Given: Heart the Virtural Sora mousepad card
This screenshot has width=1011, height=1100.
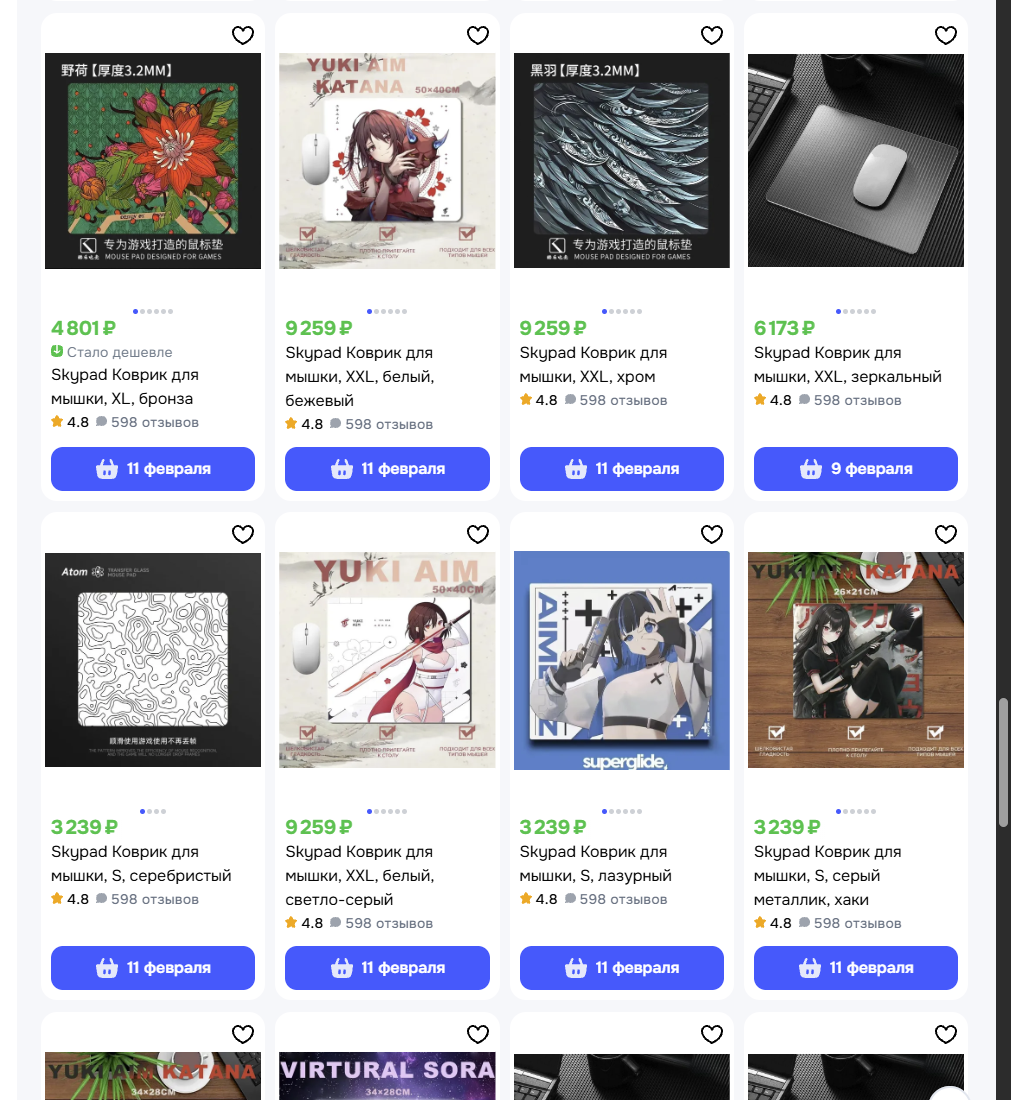Looking at the screenshot, I should (478, 1034).
